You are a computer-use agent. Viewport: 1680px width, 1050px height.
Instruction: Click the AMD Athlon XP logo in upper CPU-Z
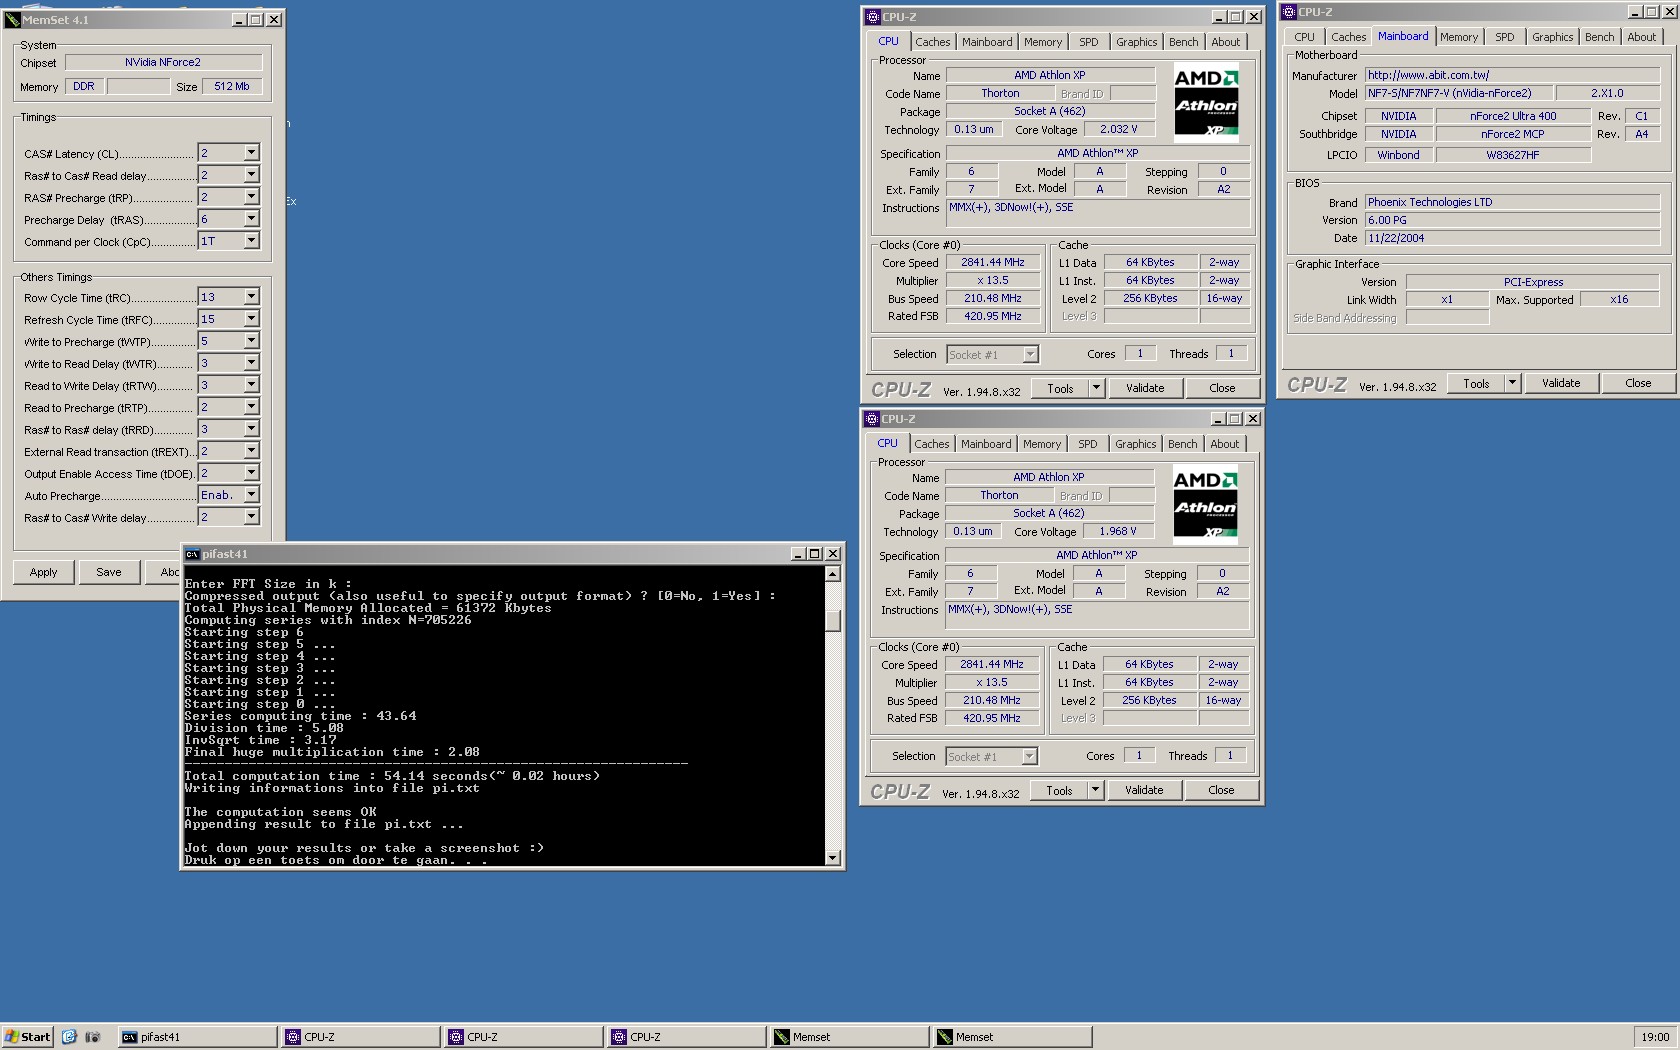[x=1206, y=102]
